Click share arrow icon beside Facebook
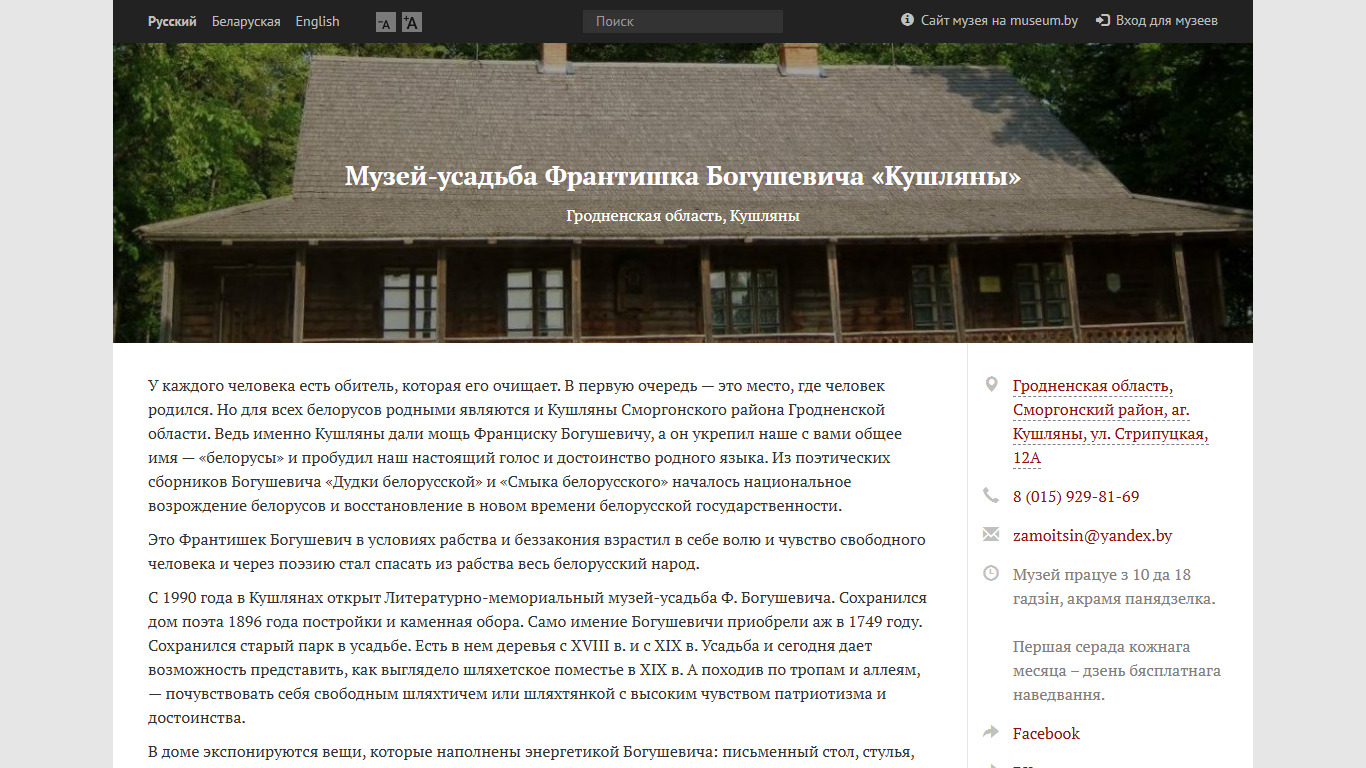 pos(991,732)
